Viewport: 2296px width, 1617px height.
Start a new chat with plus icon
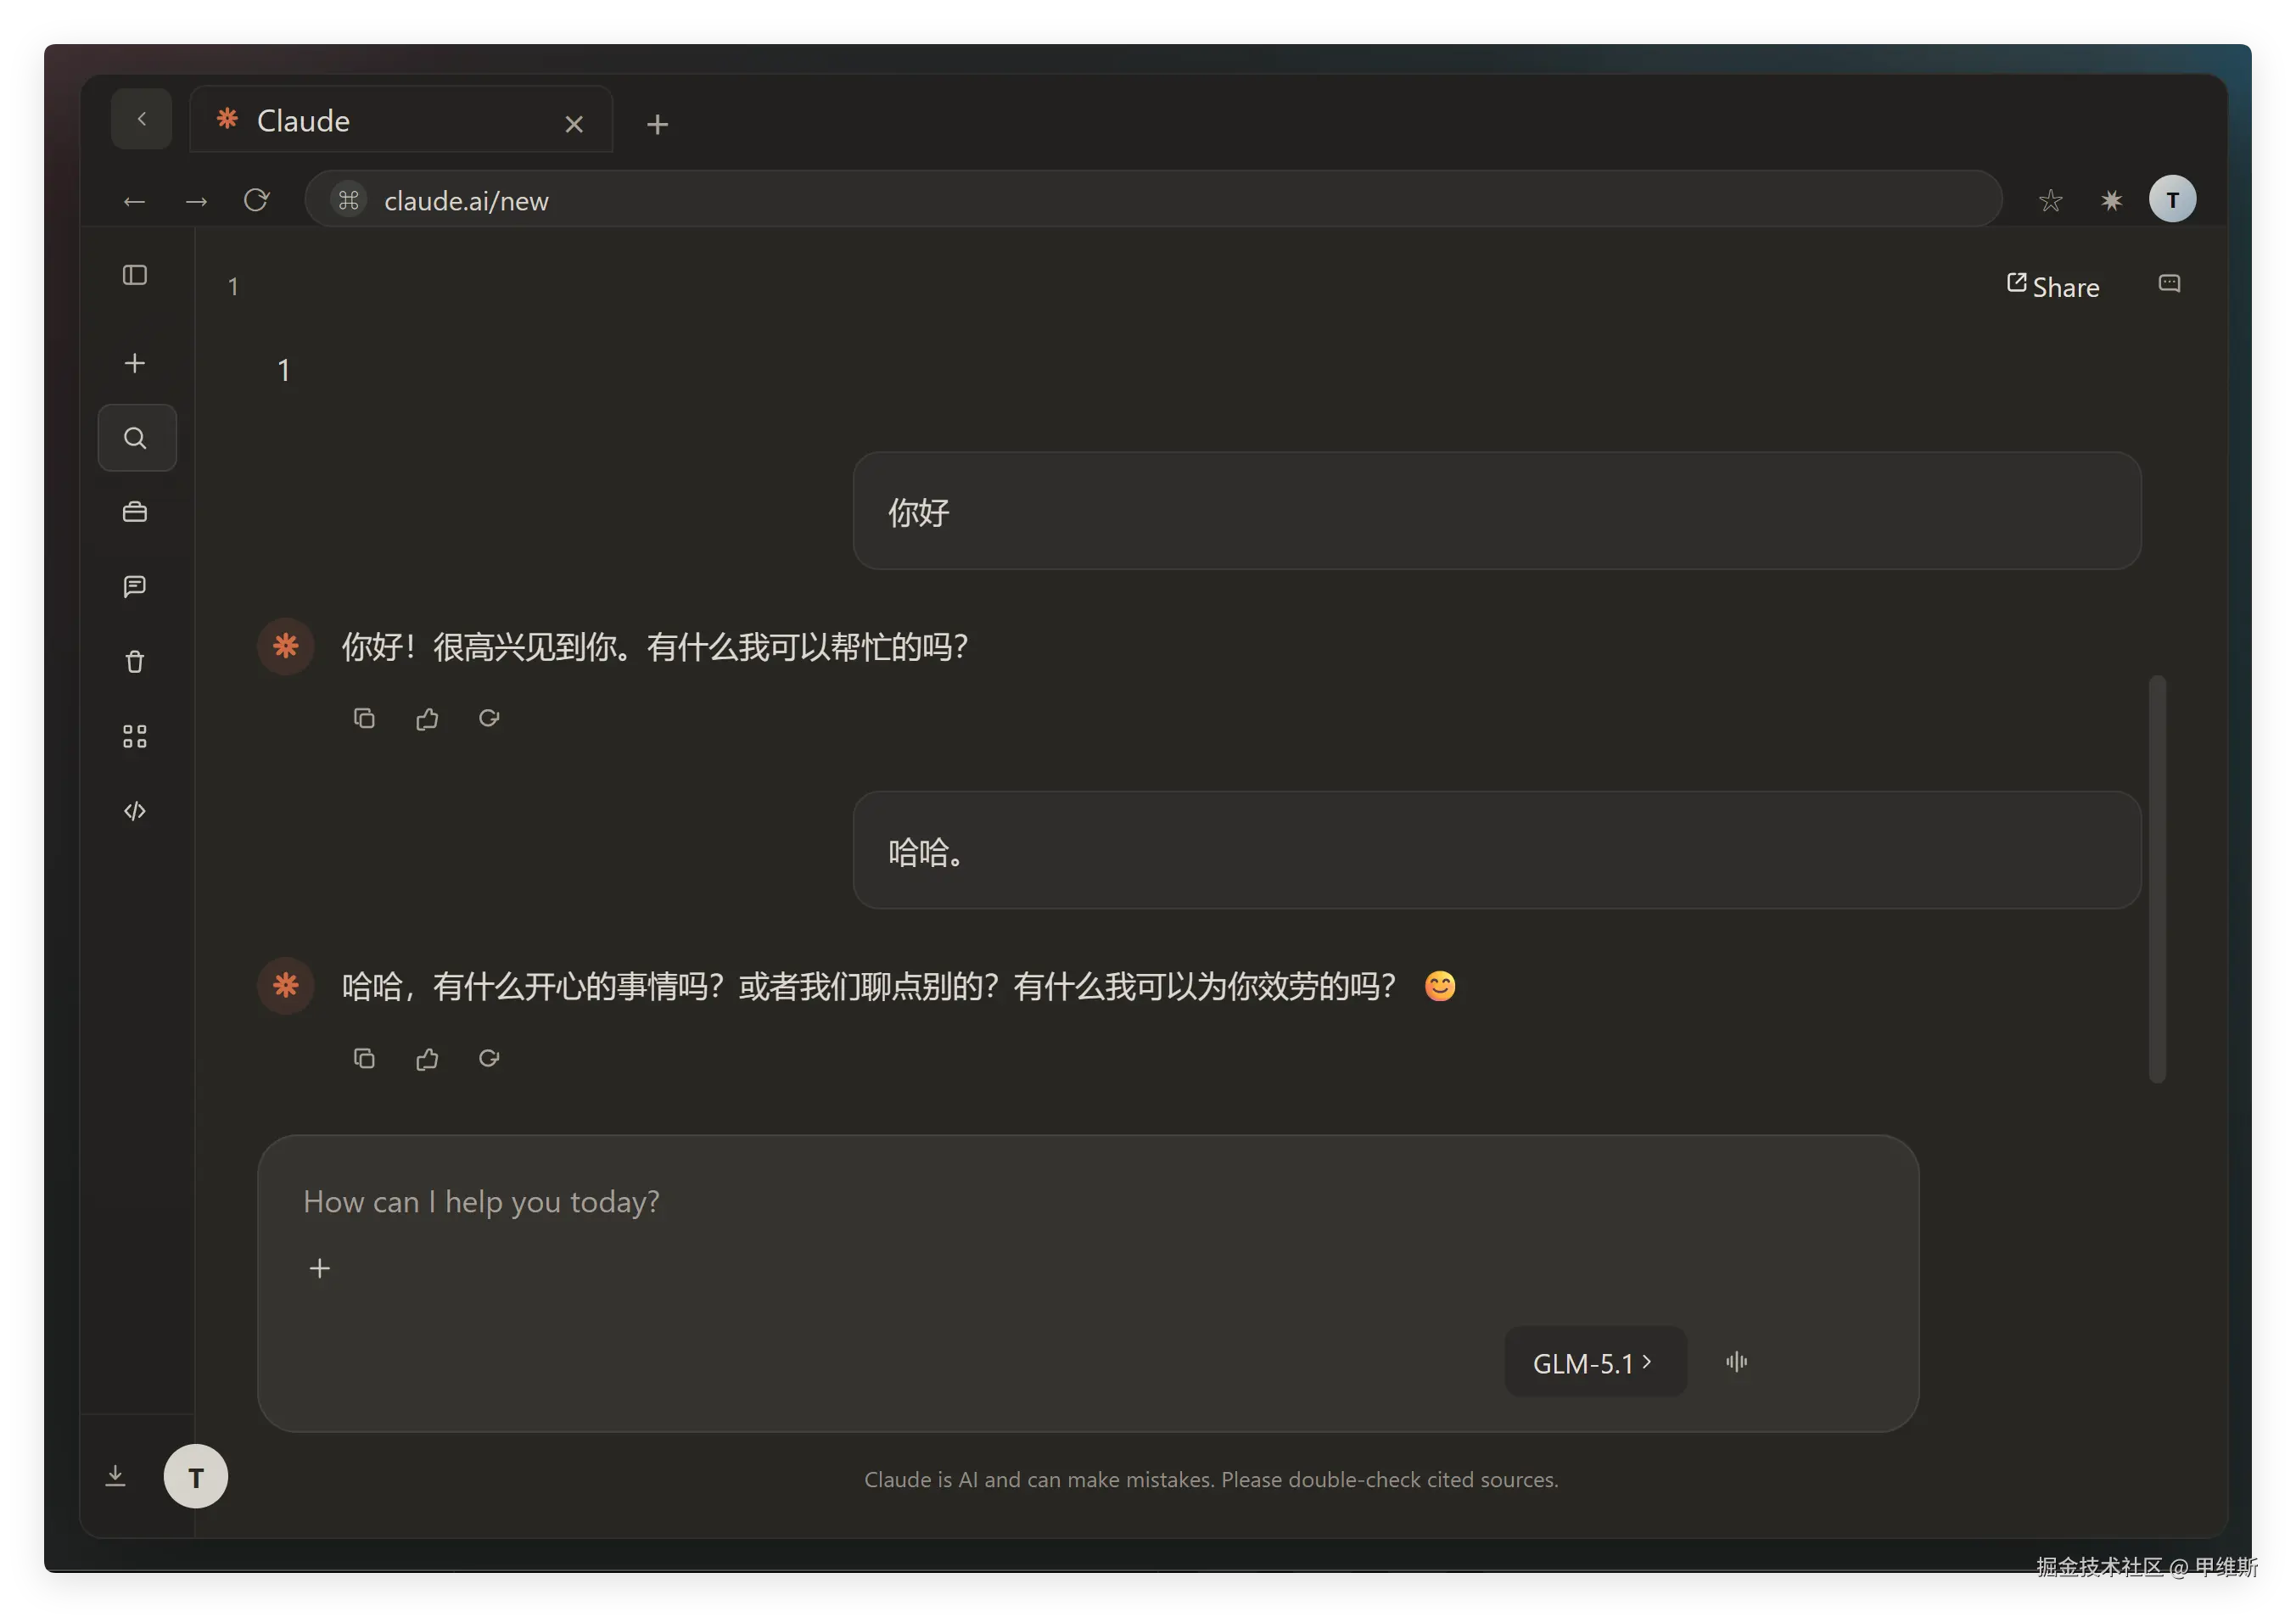tap(135, 363)
